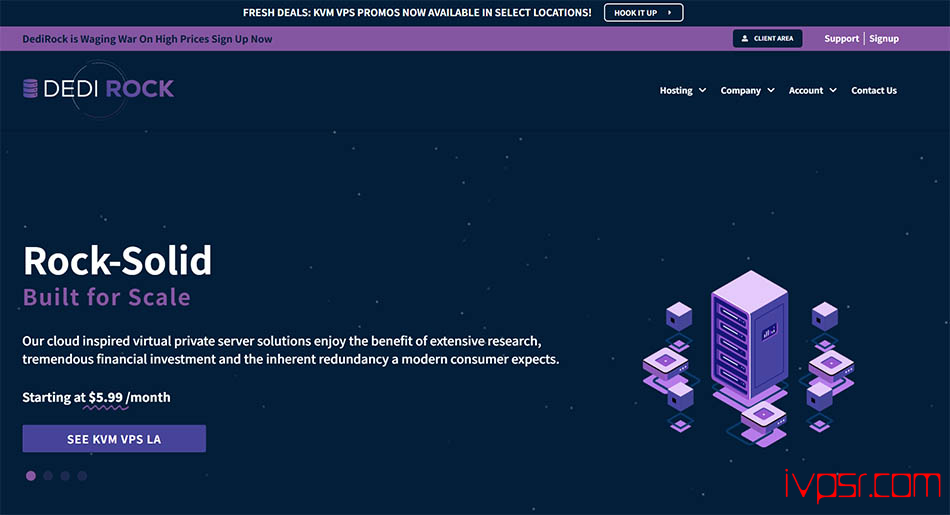
Task: Select the first carousel slide dot
Action: pyautogui.click(x=31, y=476)
